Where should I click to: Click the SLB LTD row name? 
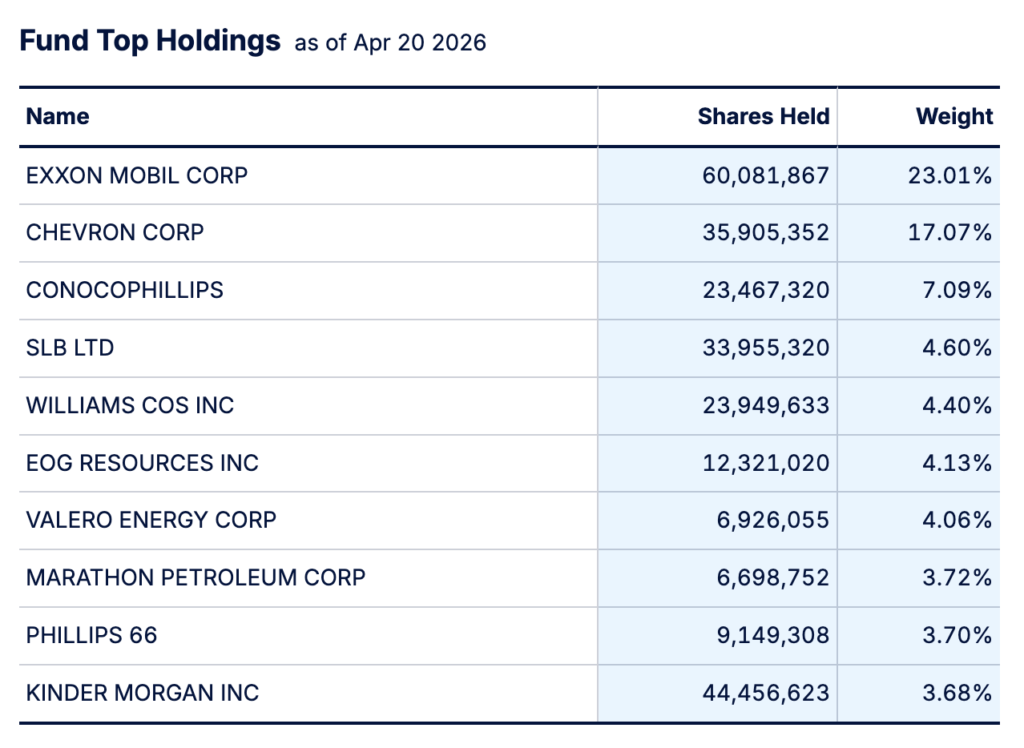[70, 348]
